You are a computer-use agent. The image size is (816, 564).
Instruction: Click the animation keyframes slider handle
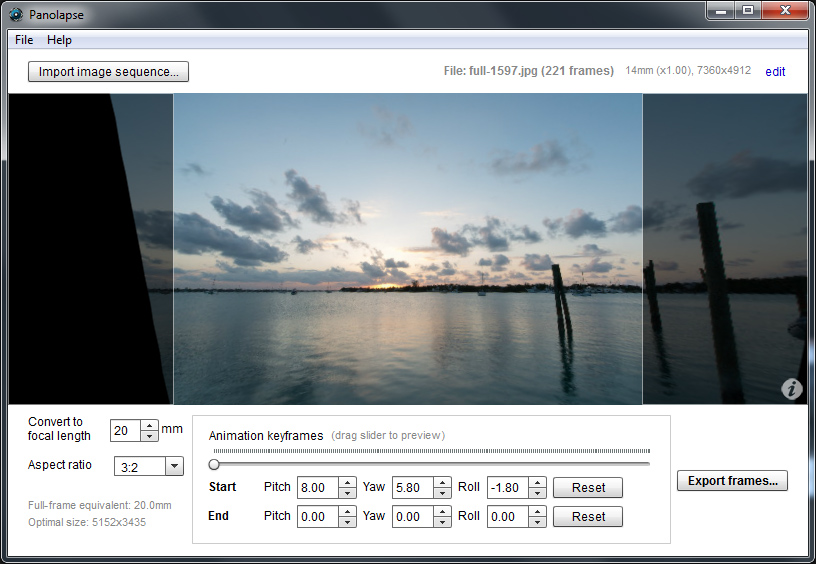click(x=214, y=464)
